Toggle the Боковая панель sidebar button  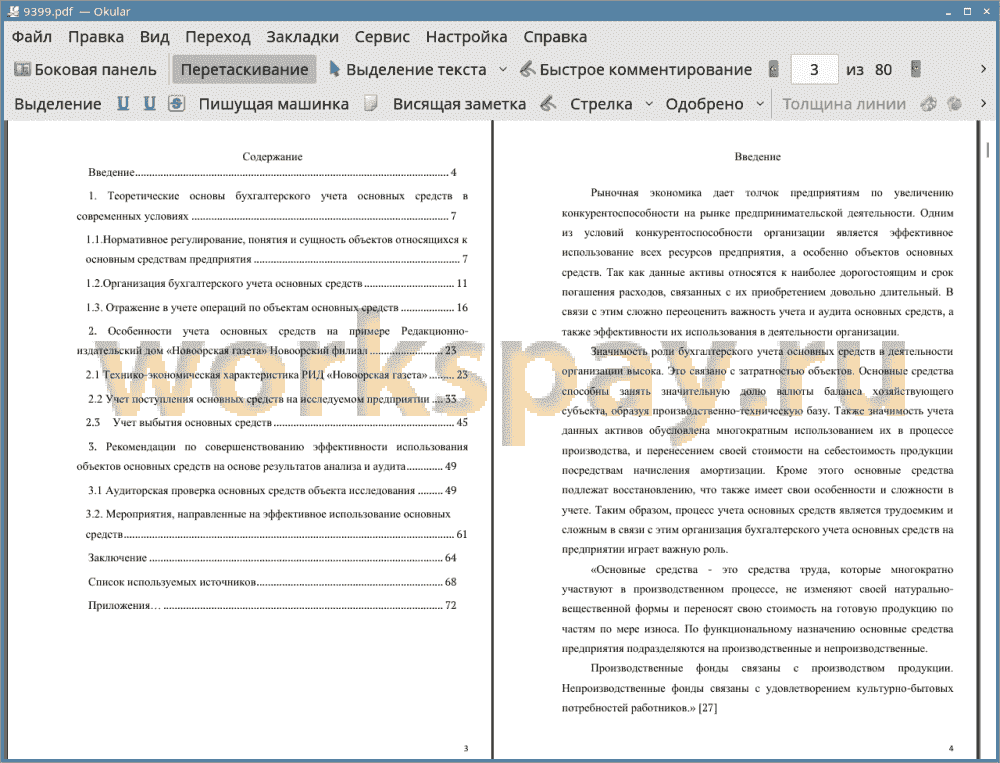(x=85, y=70)
